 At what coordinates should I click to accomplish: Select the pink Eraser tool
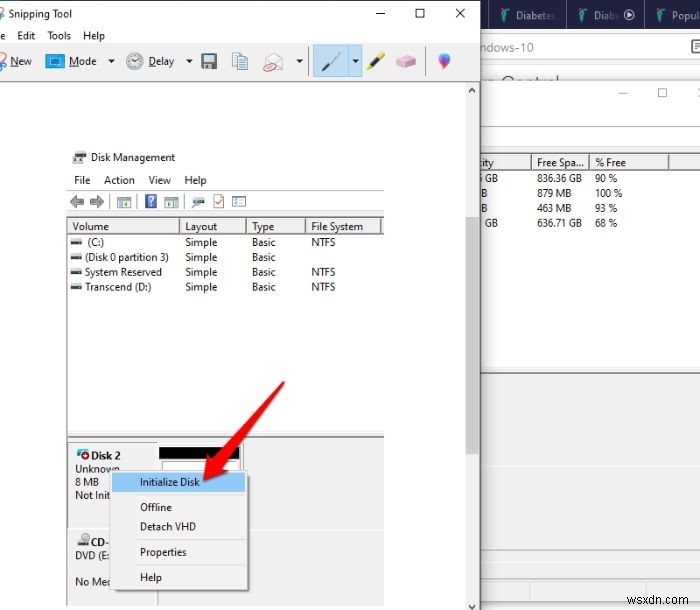[406, 61]
